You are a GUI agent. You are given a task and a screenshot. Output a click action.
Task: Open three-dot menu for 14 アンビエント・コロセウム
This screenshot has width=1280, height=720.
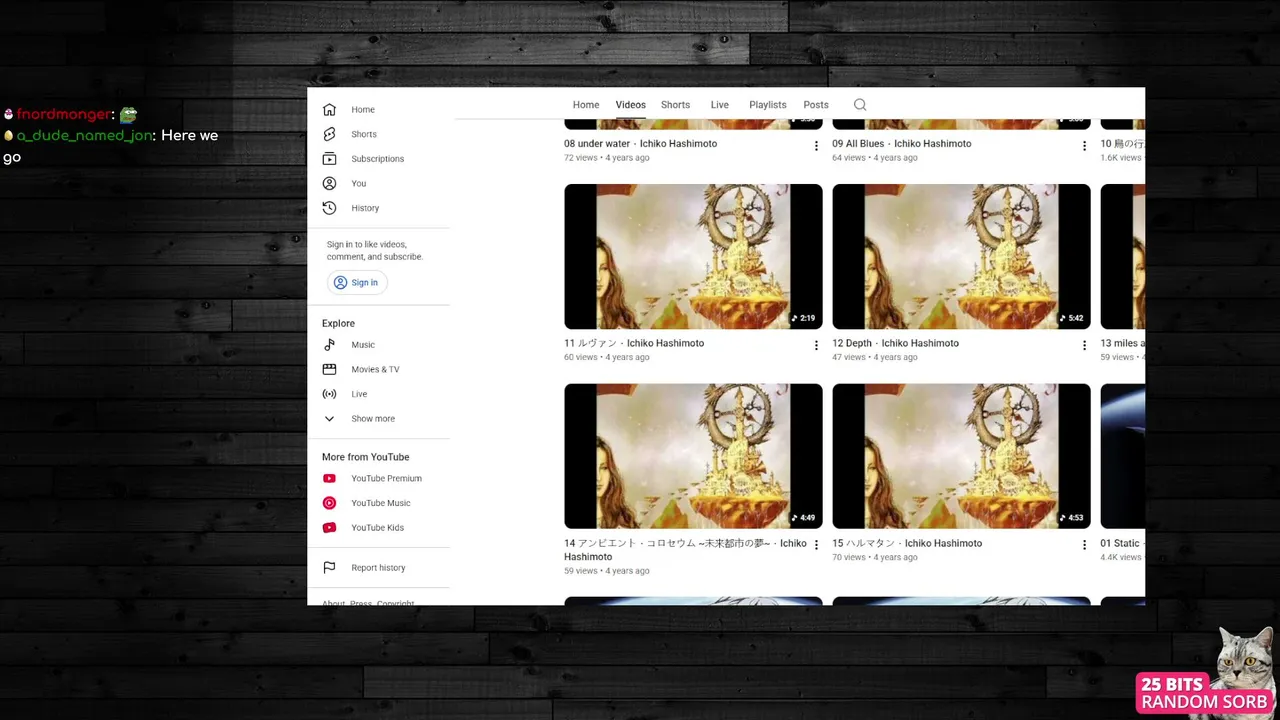pyautogui.click(x=816, y=545)
